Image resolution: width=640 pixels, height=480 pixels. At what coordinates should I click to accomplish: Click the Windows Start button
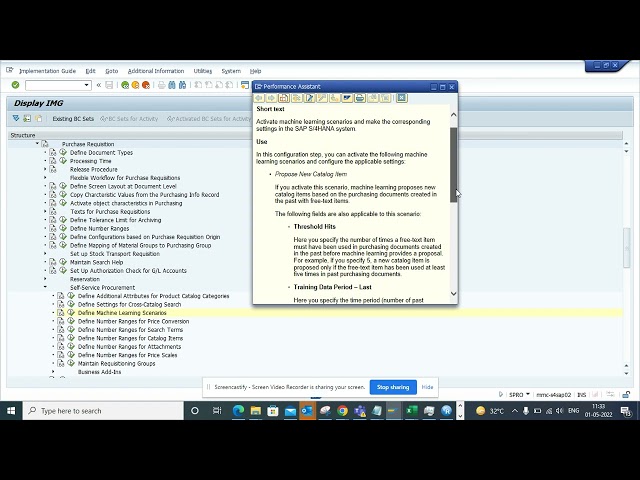(11, 411)
